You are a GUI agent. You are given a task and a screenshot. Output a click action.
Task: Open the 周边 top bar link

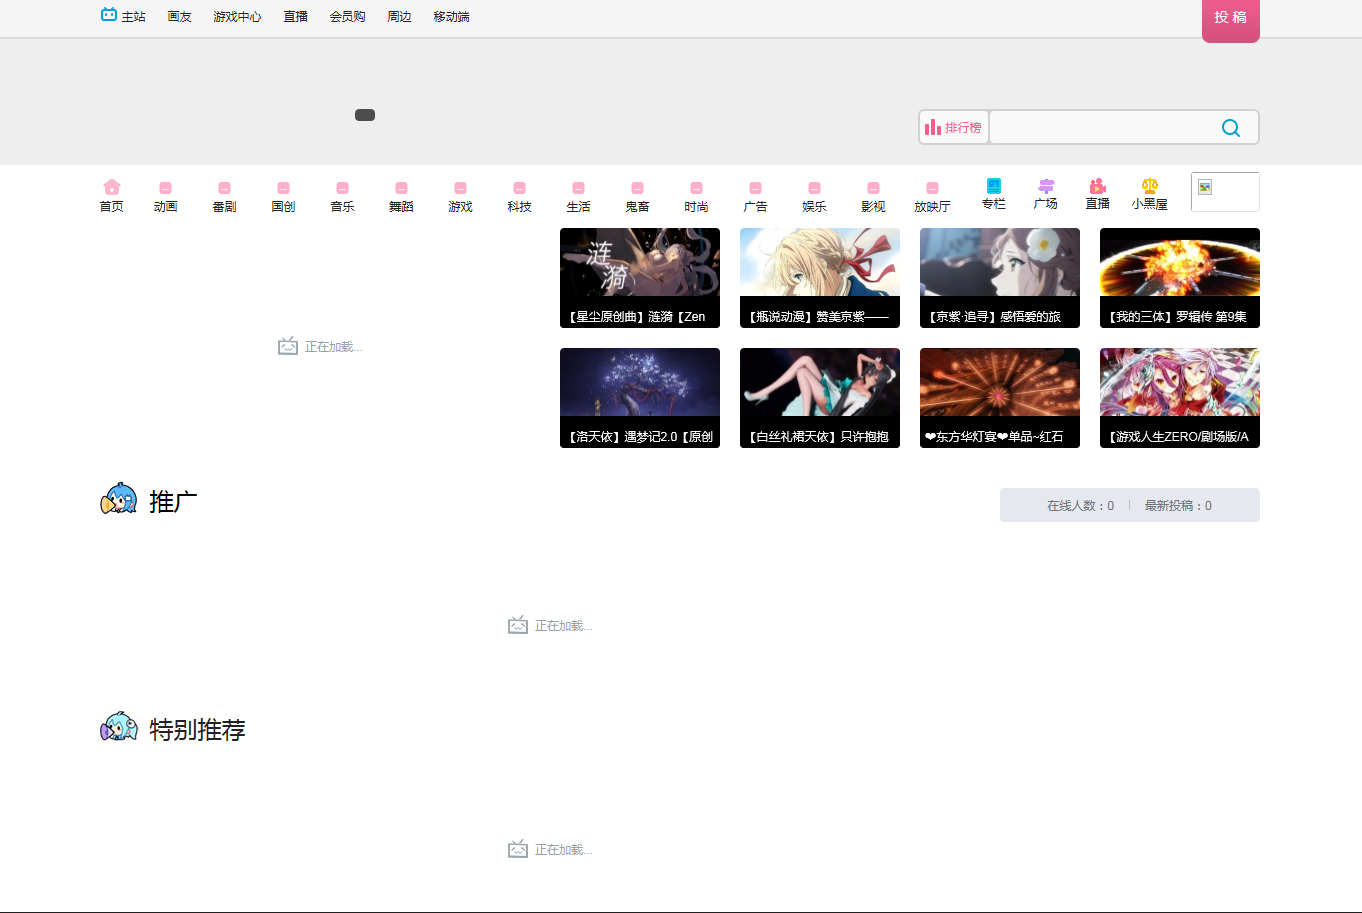tap(400, 17)
